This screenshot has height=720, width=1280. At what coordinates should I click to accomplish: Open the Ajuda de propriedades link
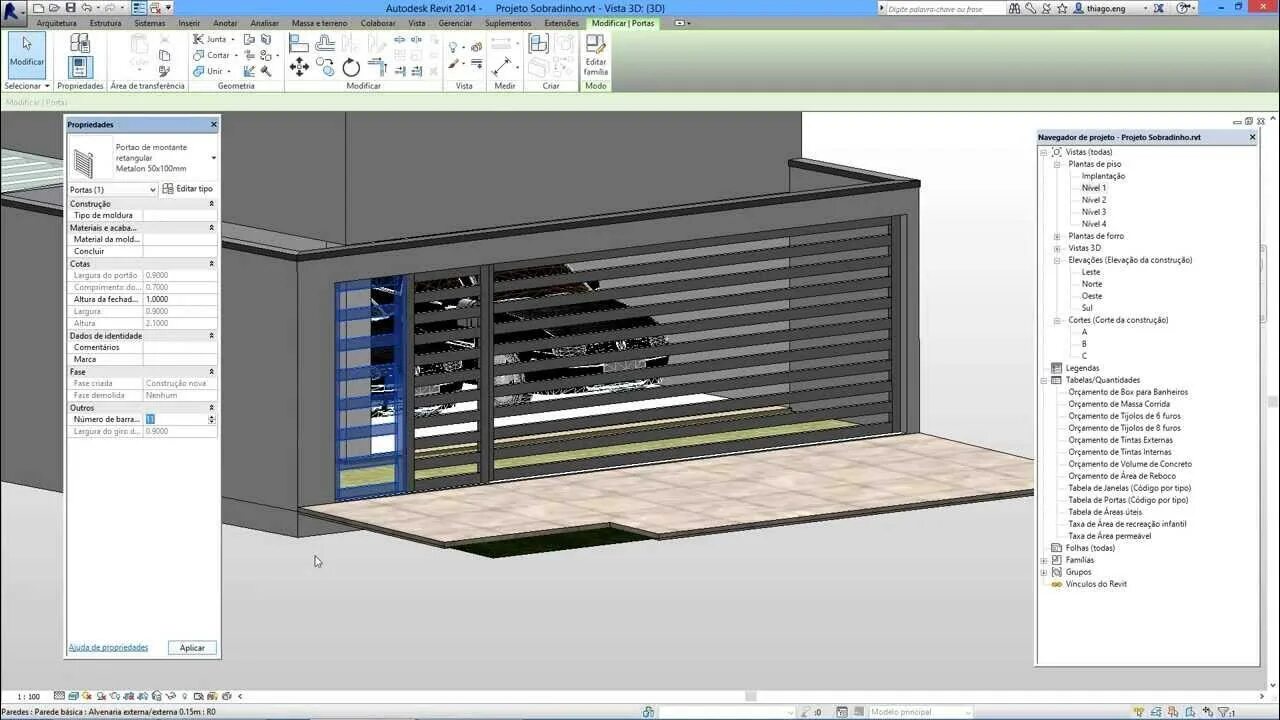tap(108, 648)
